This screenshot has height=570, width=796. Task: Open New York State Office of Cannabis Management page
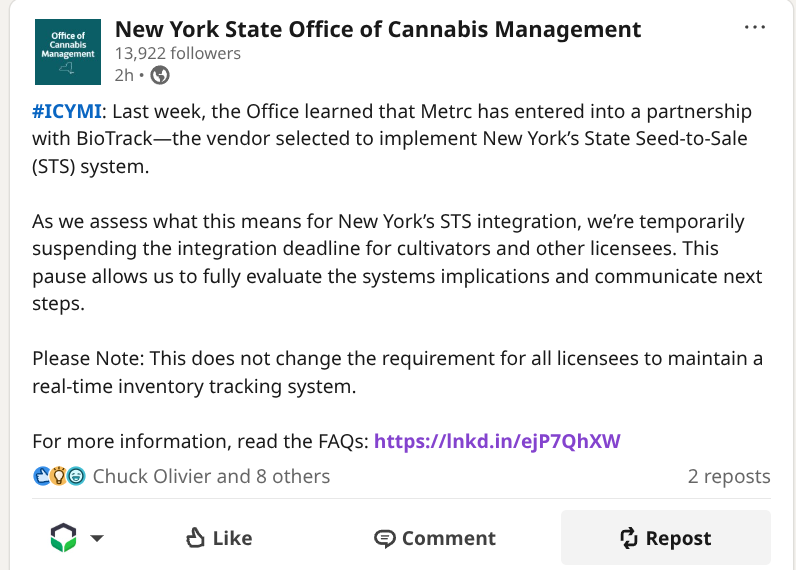pos(378,29)
